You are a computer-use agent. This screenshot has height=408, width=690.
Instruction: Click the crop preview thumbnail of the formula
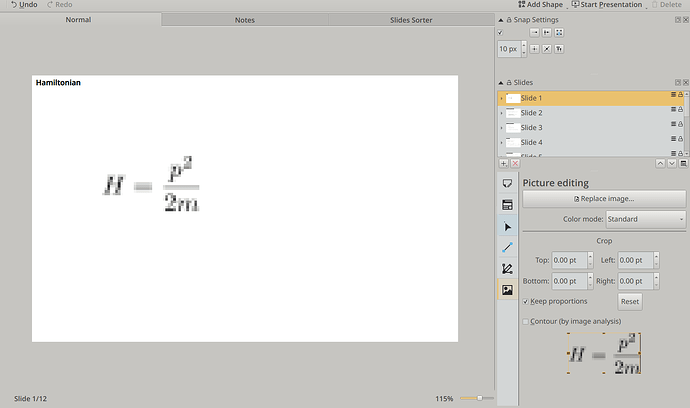pyautogui.click(x=604, y=353)
